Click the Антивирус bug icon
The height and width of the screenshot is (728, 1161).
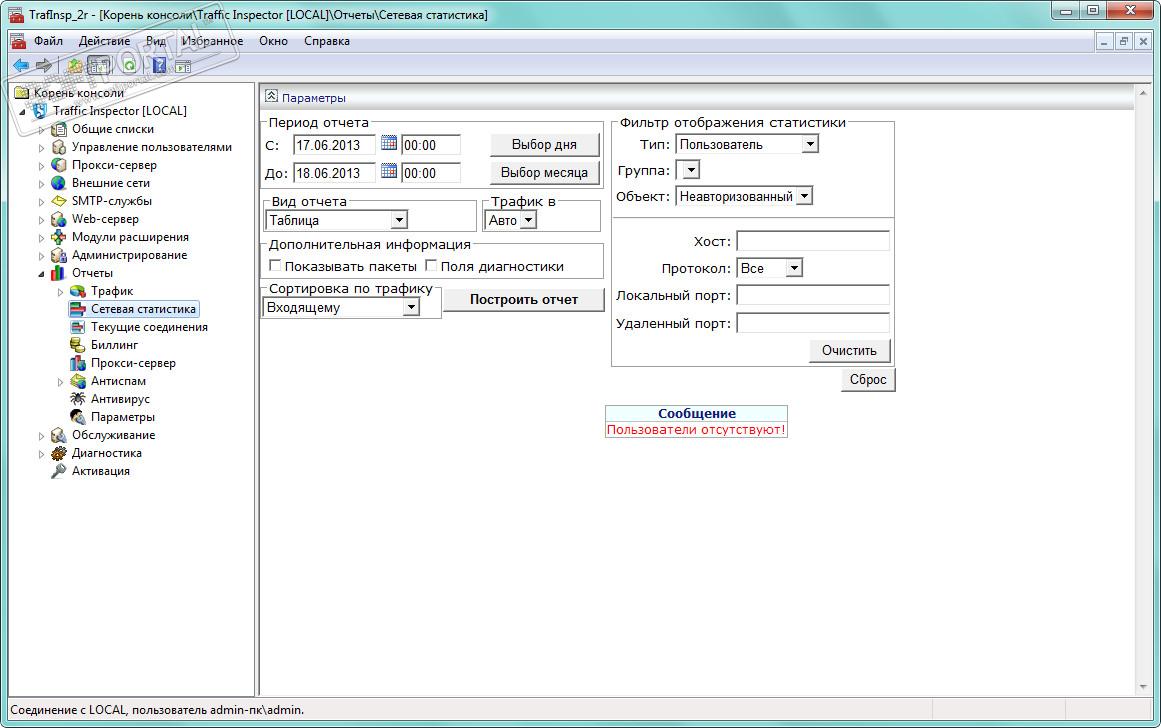78,398
